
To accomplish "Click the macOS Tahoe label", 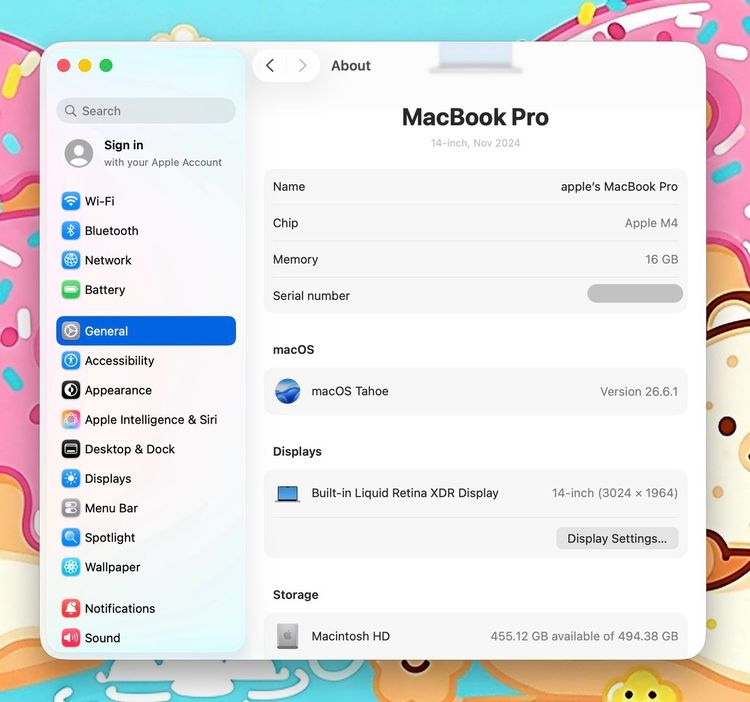I will pos(350,391).
